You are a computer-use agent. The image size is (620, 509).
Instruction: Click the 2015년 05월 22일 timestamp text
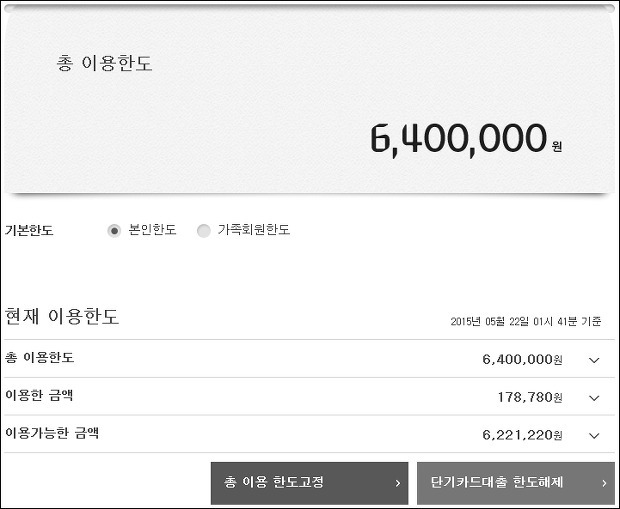[526, 321]
